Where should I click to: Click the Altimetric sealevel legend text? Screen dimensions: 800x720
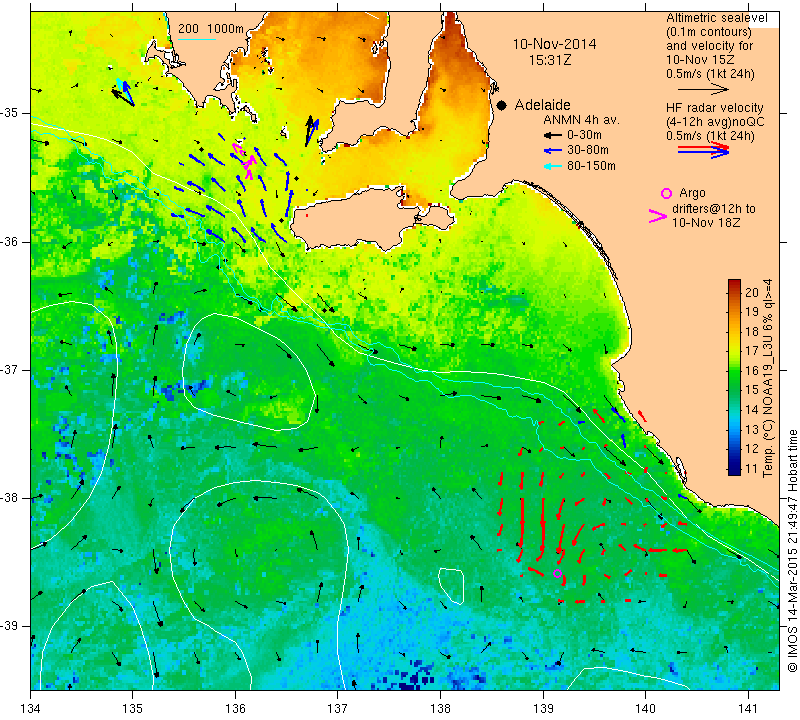pos(716,18)
